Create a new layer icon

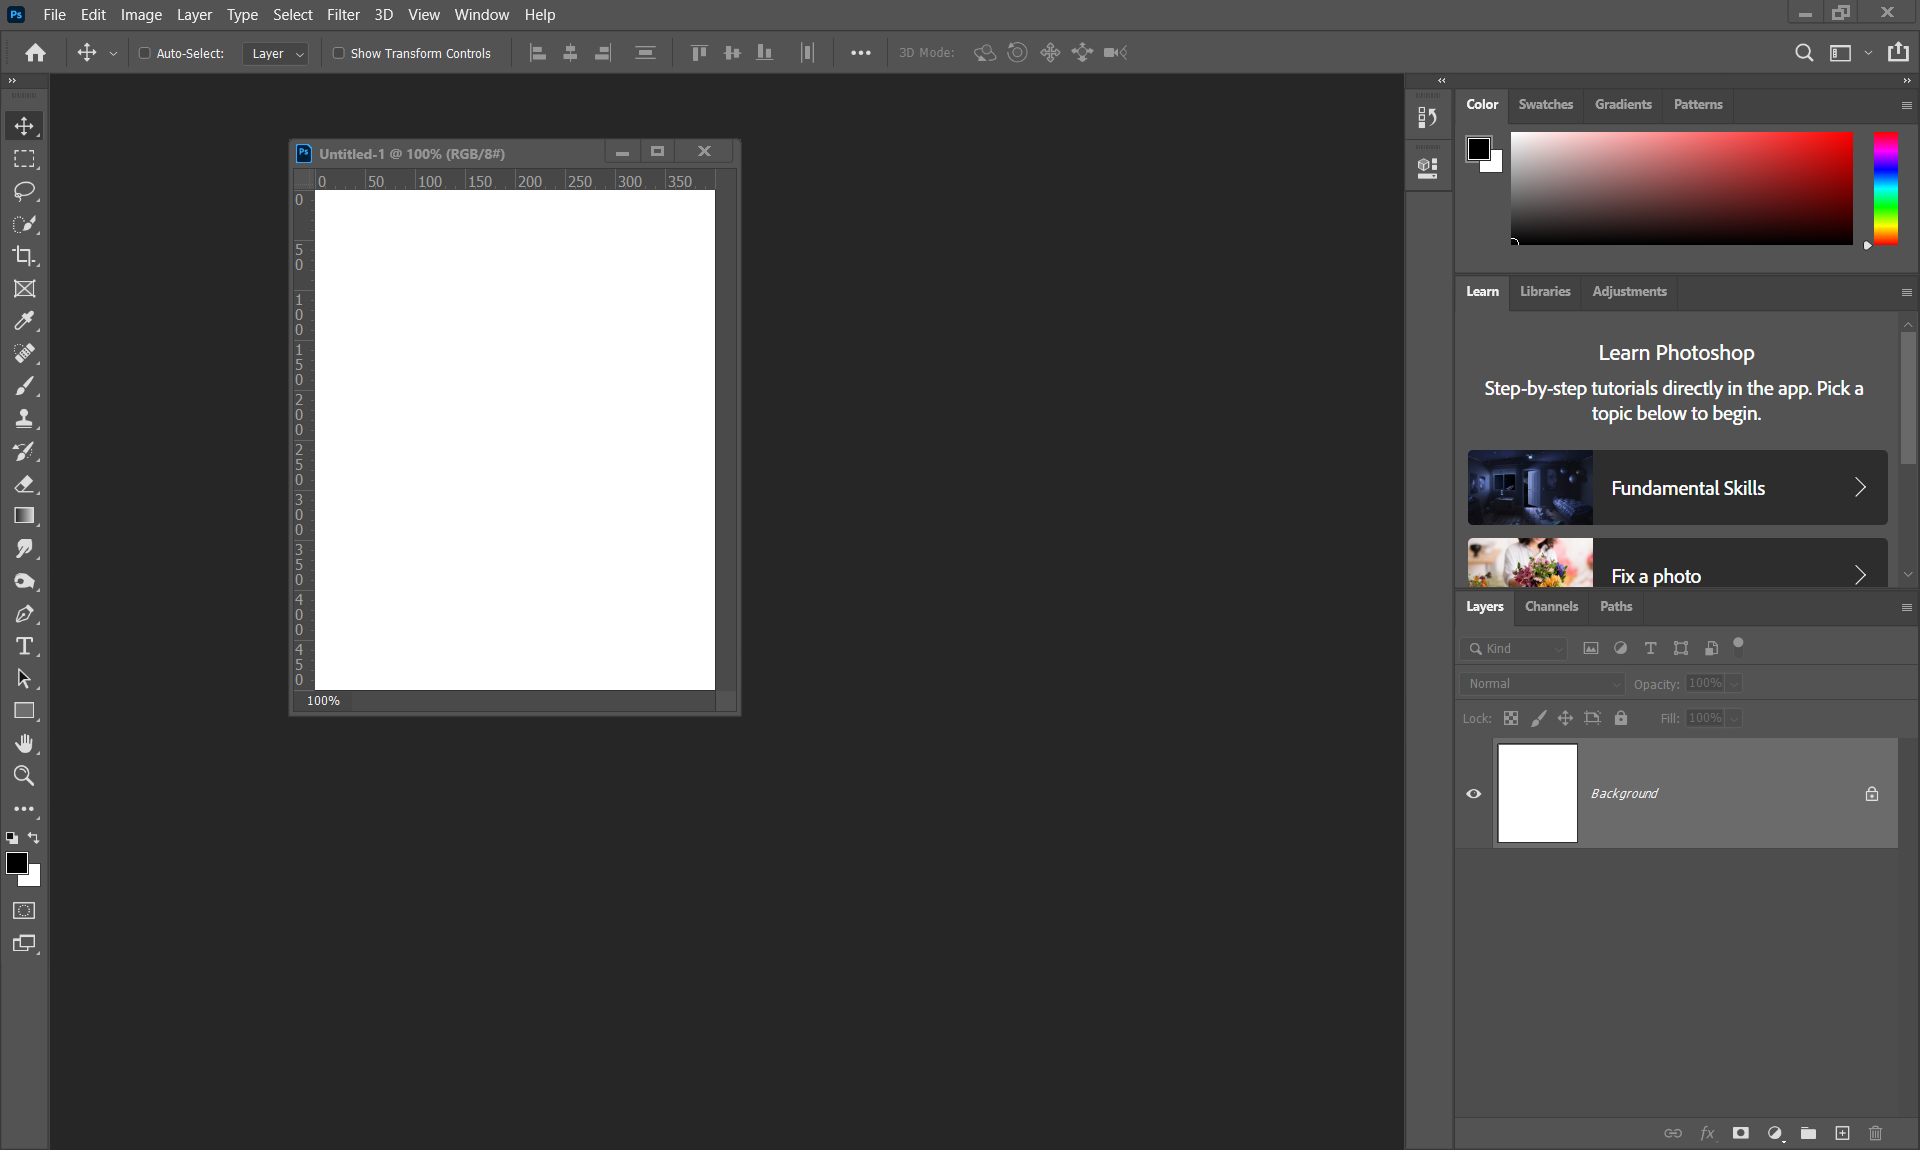(x=1842, y=1133)
